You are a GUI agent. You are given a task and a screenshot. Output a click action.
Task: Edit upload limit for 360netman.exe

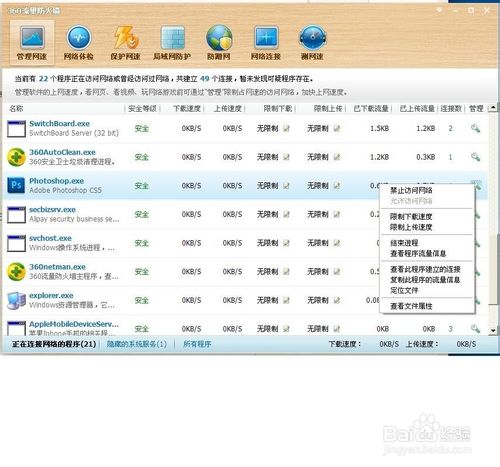337,272
